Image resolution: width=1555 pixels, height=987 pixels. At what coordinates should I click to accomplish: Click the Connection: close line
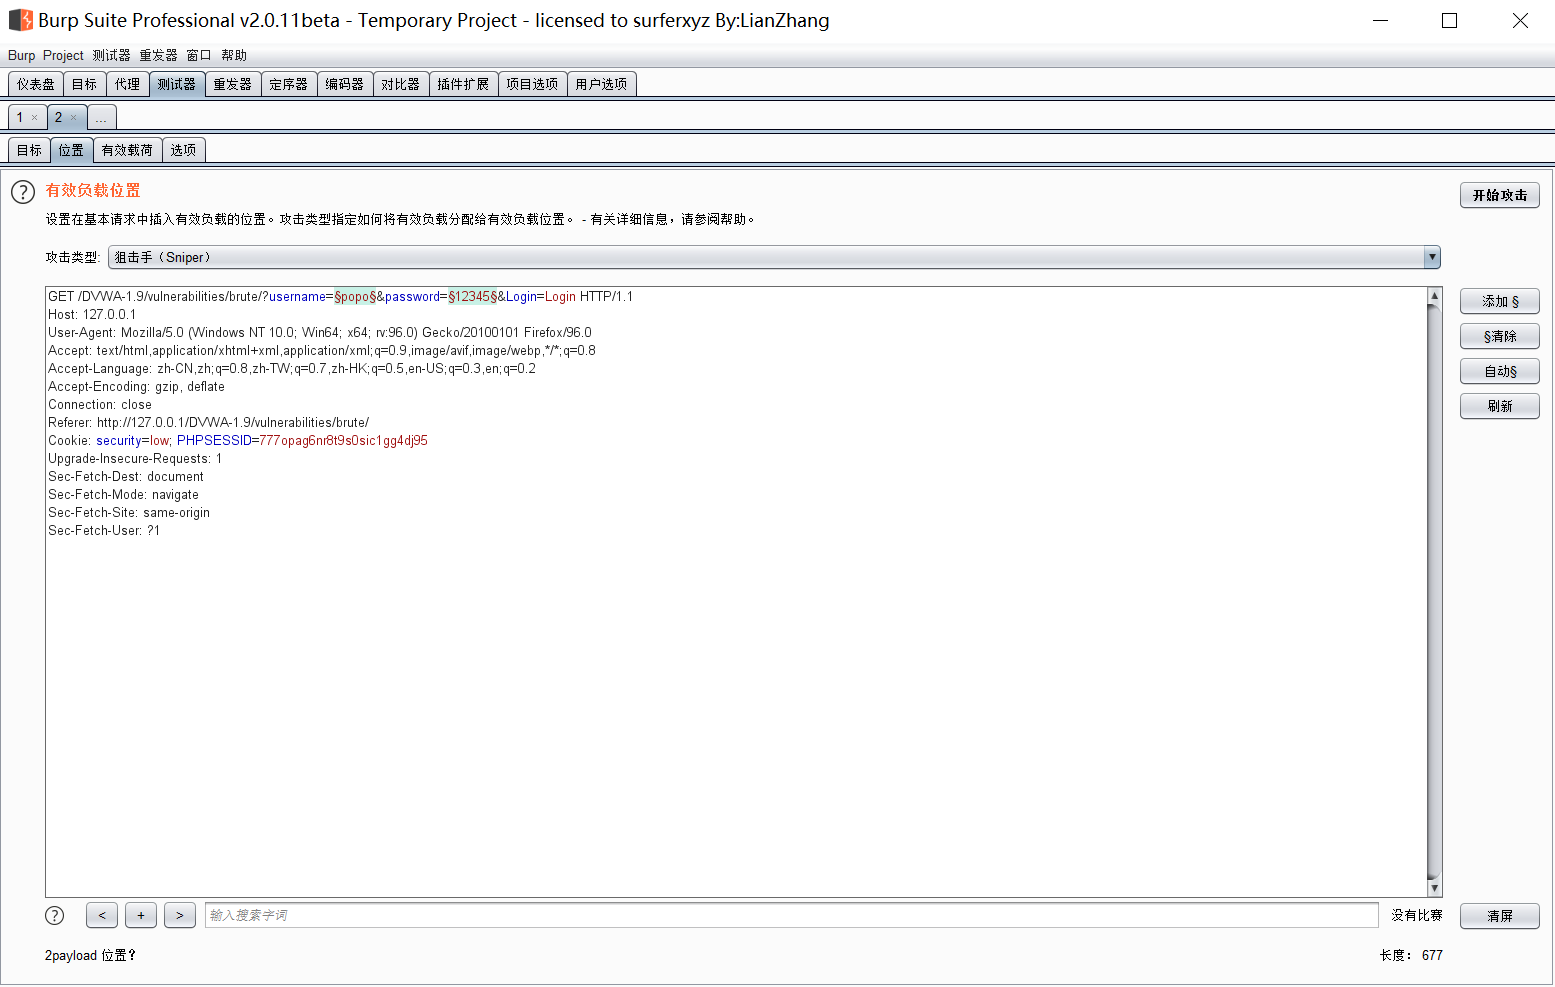(100, 405)
